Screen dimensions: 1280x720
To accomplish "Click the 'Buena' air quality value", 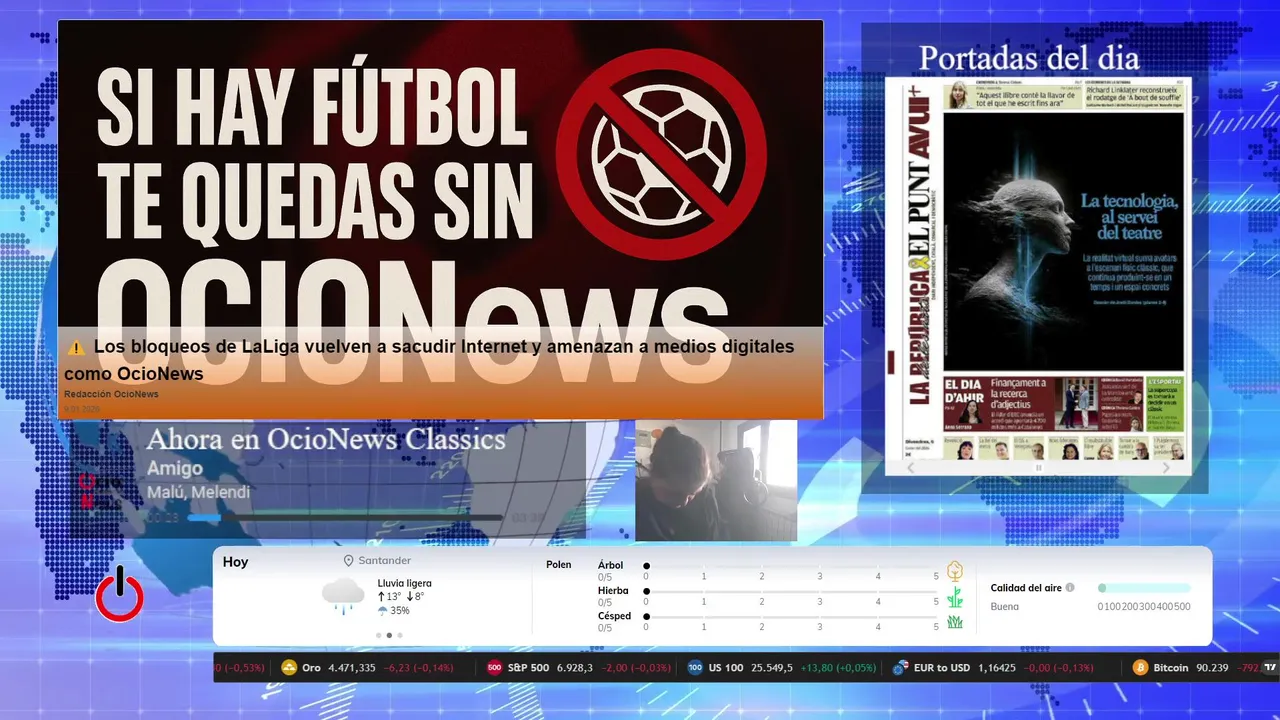I will click(x=1005, y=606).
